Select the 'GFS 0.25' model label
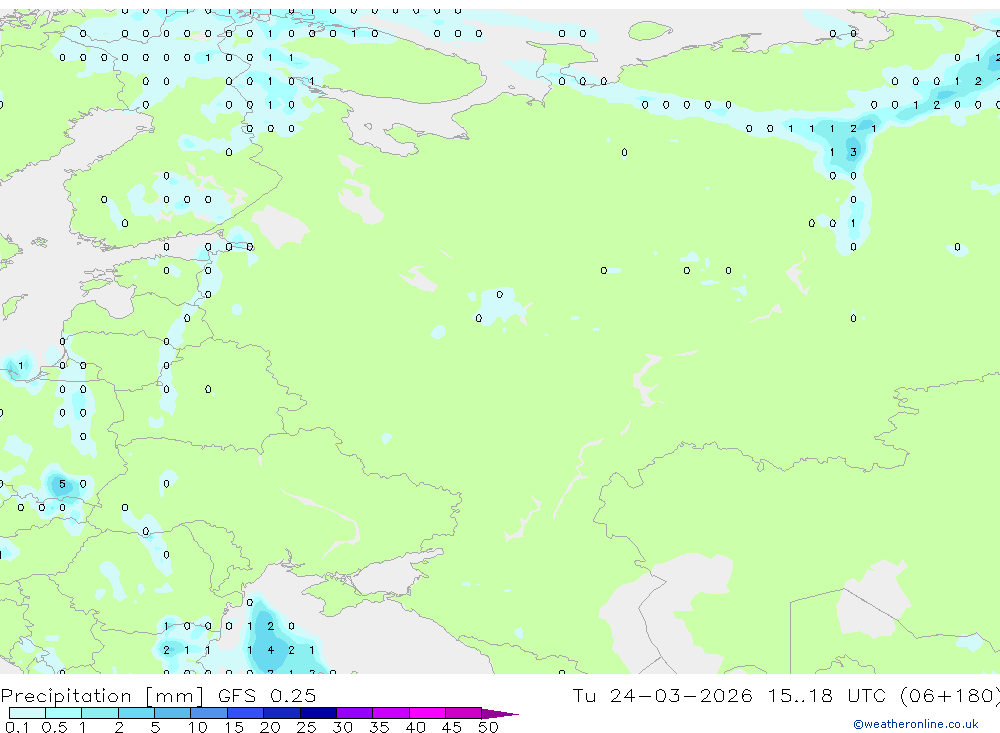 [x=267, y=695]
